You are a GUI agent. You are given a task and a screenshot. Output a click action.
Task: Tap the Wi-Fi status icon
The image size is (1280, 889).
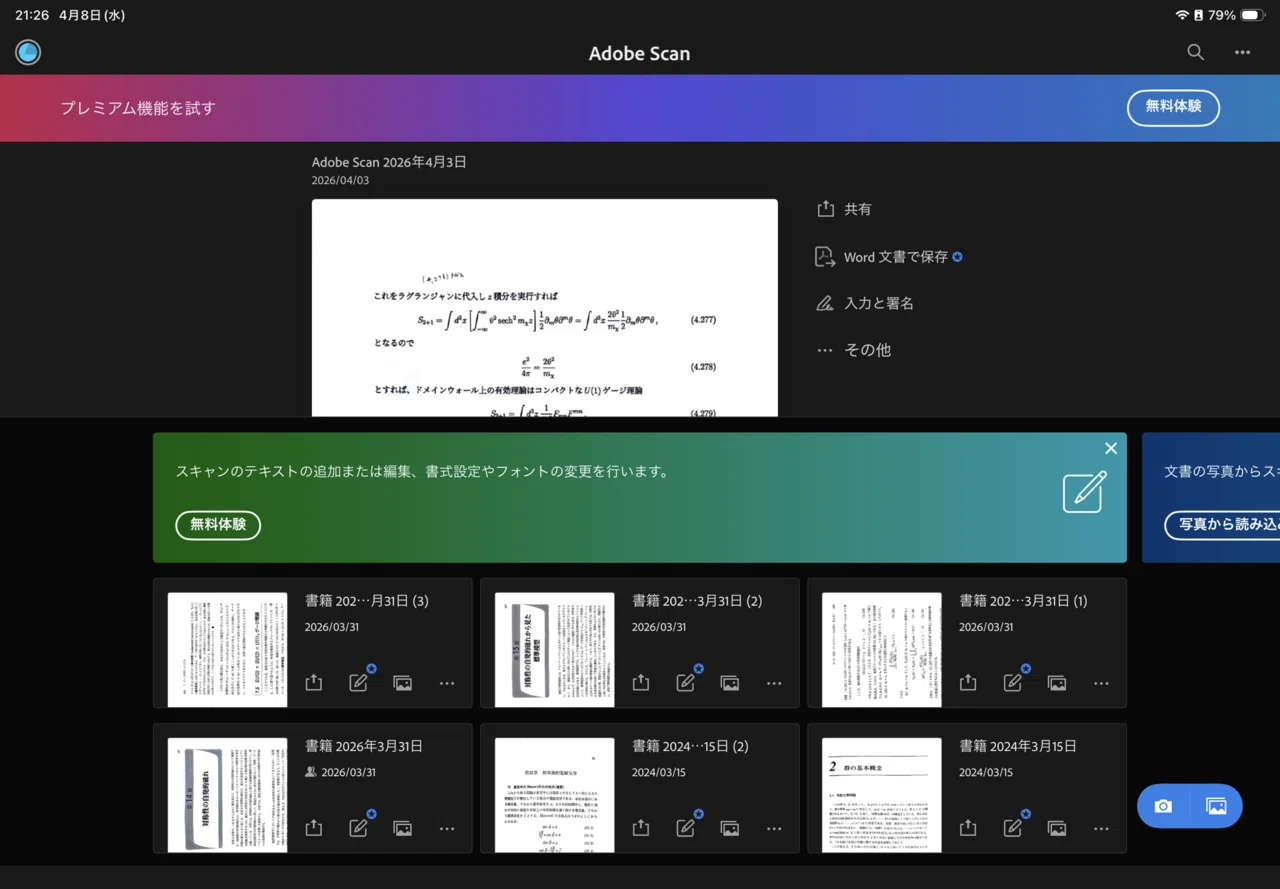pyautogui.click(x=1182, y=15)
